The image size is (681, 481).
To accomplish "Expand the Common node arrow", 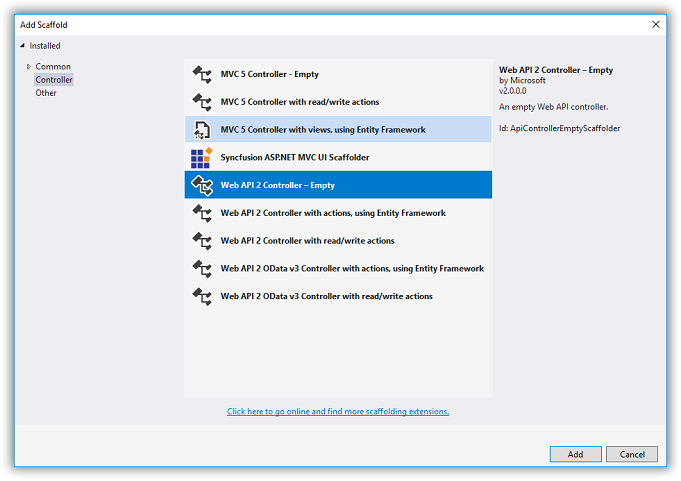I will tap(29, 66).
